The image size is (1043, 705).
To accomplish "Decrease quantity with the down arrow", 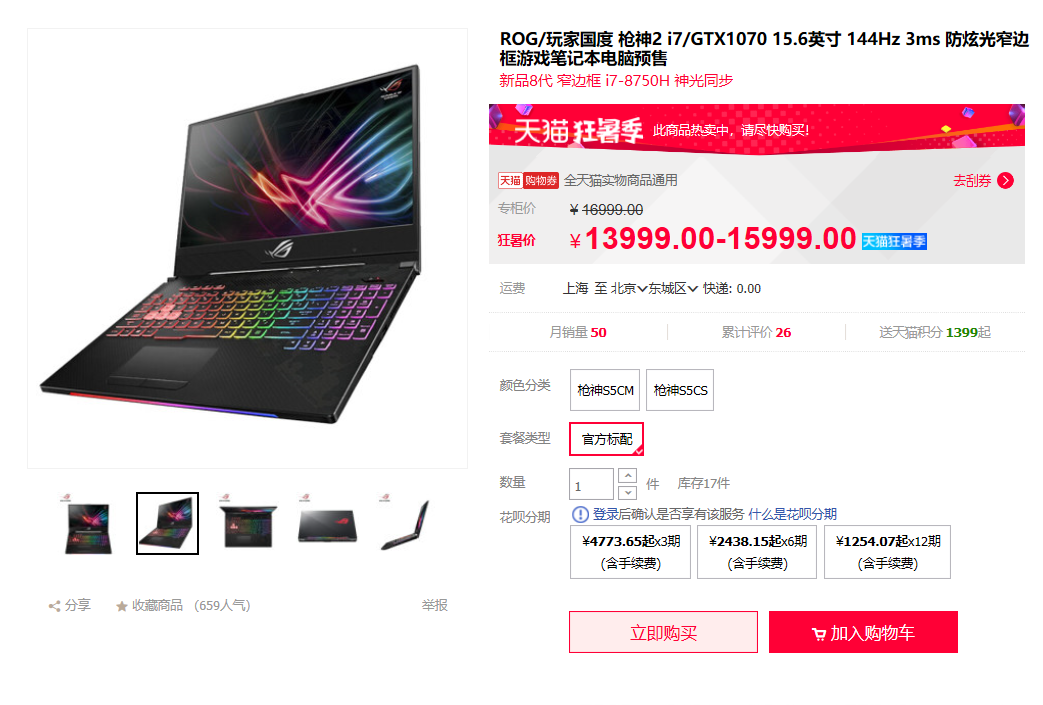I will click(627, 493).
